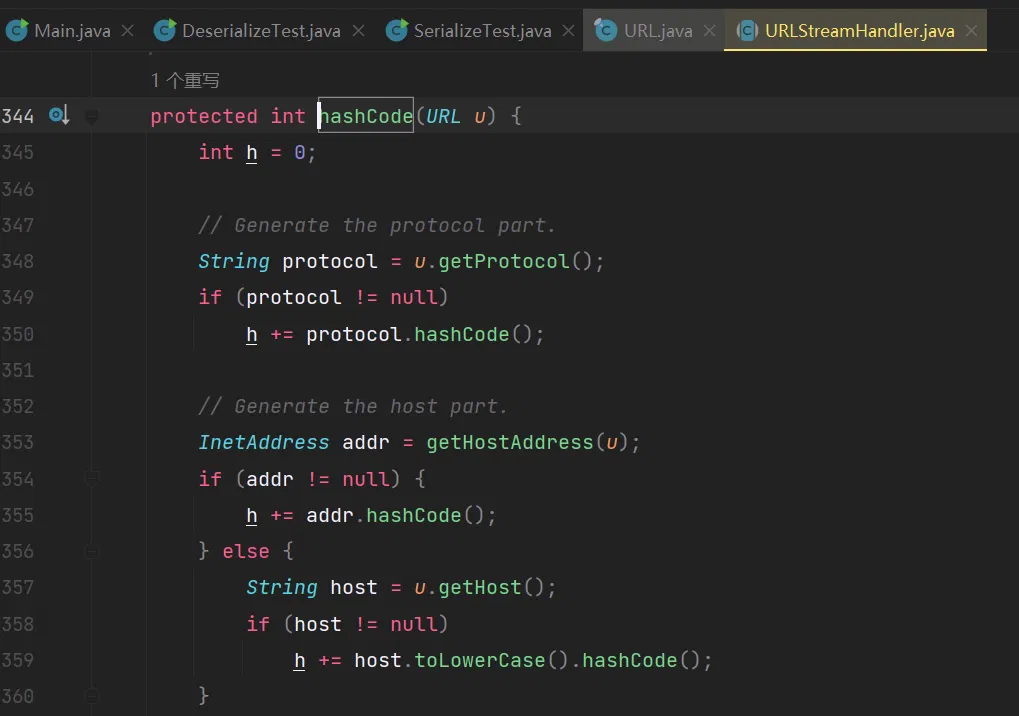The height and width of the screenshot is (716, 1019).
Task: Switch to the SerializeTest.java tab
Action: click(x=482, y=31)
